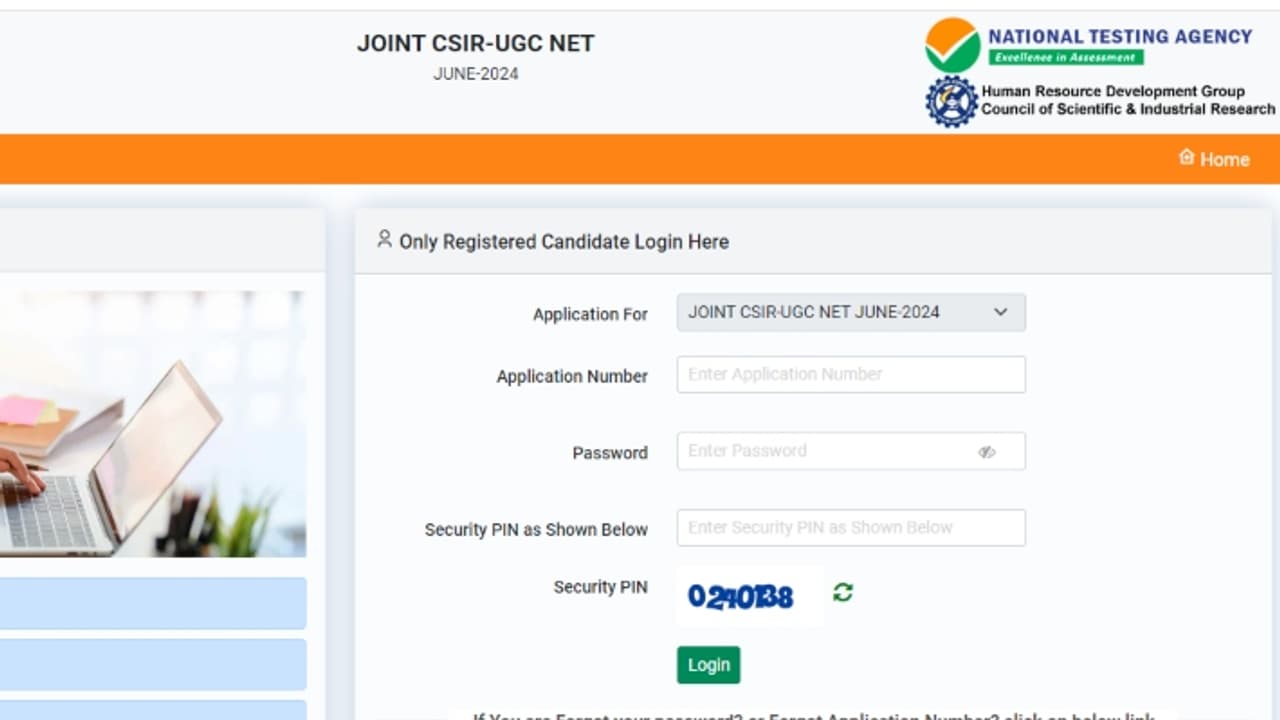Image resolution: width=1280 pixels, height=720 pixels.
Task: Click the Enter Security PIN field
Action: [x=851, y=527]
